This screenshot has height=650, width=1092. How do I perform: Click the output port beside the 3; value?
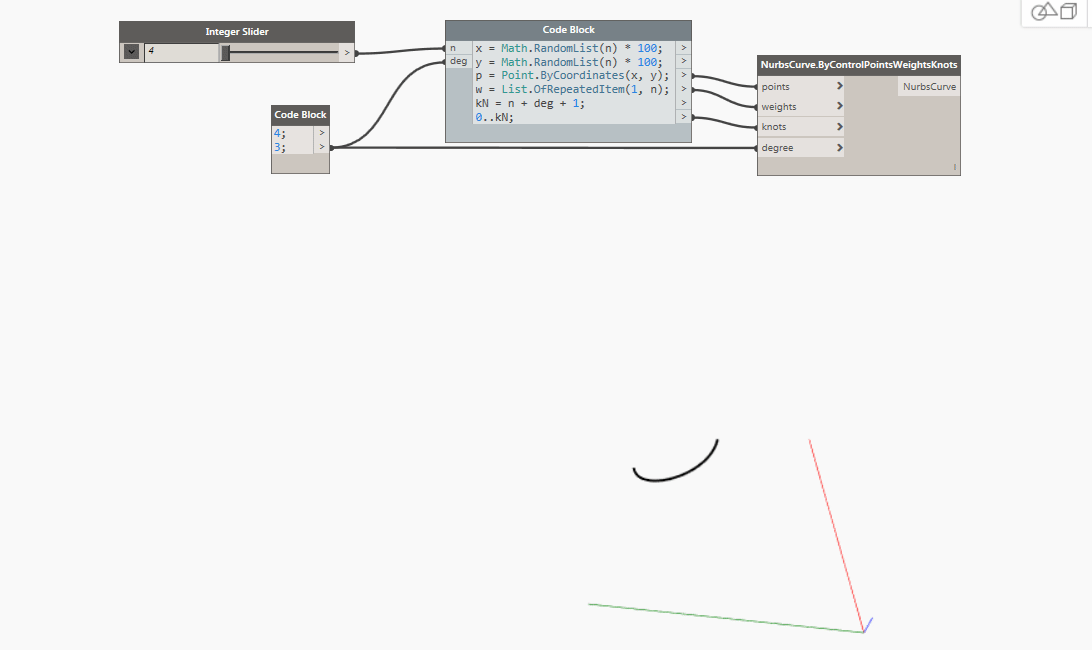click(x=321, y=146)
